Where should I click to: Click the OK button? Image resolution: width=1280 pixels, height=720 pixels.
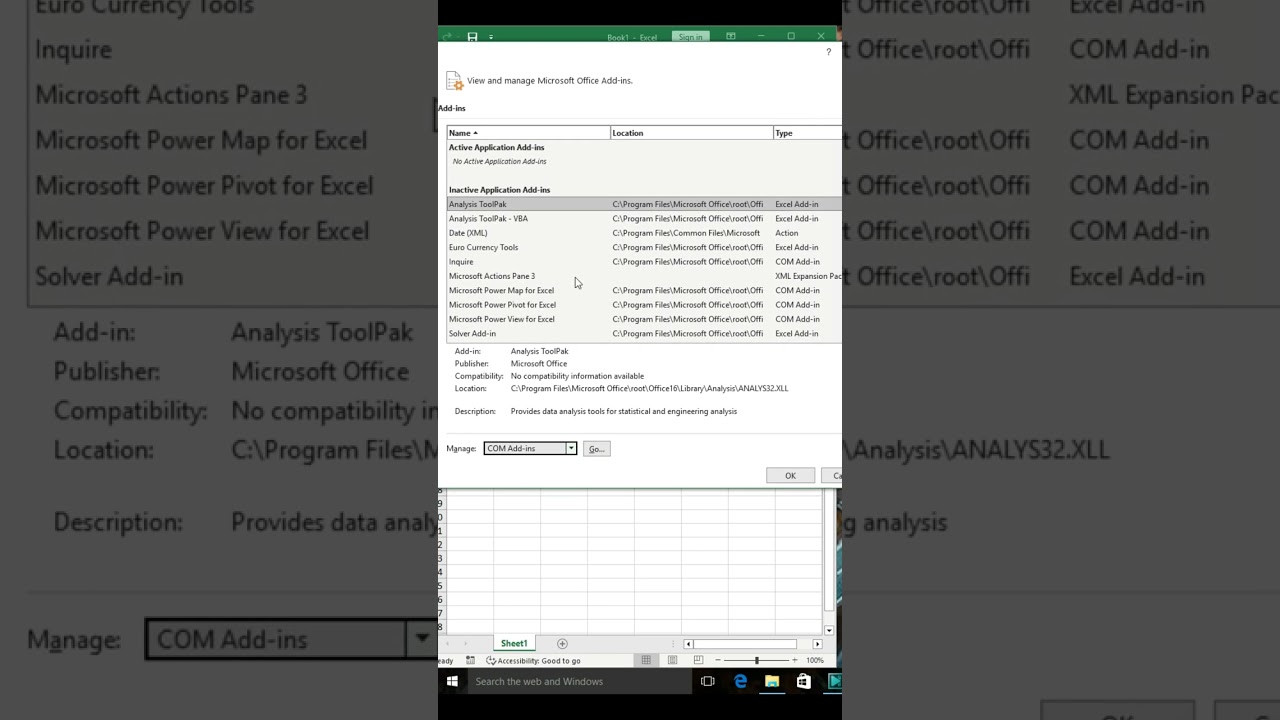point(790,476)
